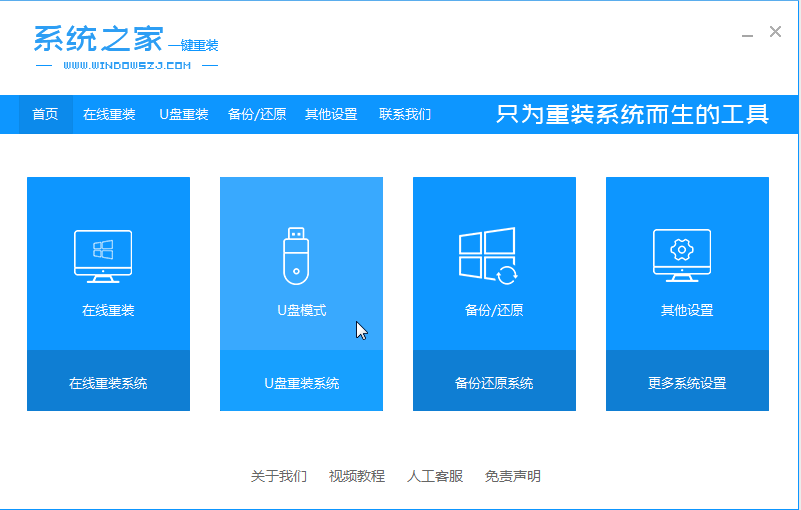Viewport: 801px width, 510px height.
Task: Open the 人工客服 link
Action: pyautogui.click(x=435, y=476)
